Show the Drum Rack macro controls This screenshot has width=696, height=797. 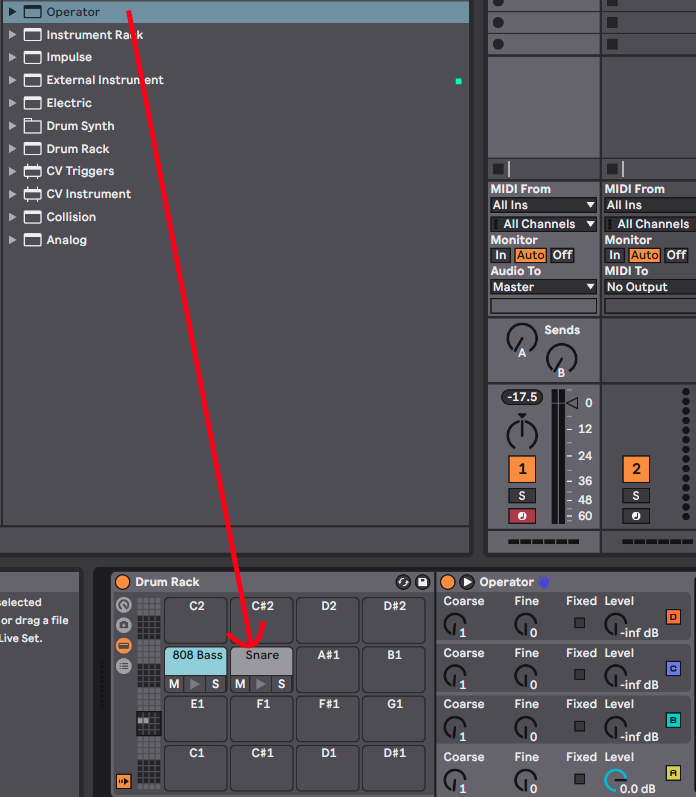(x=124, y=605)
